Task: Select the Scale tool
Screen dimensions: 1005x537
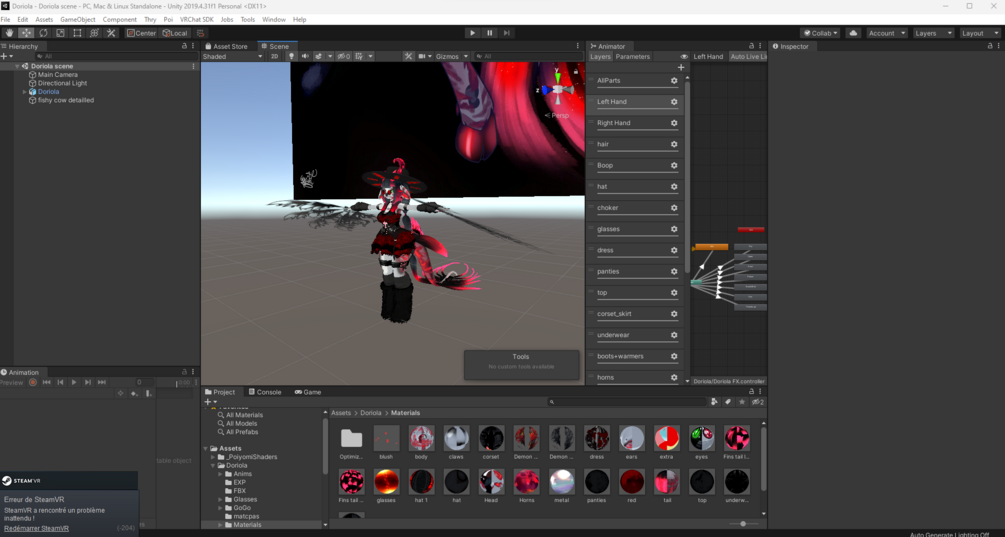Action: [x=60, y=33]
